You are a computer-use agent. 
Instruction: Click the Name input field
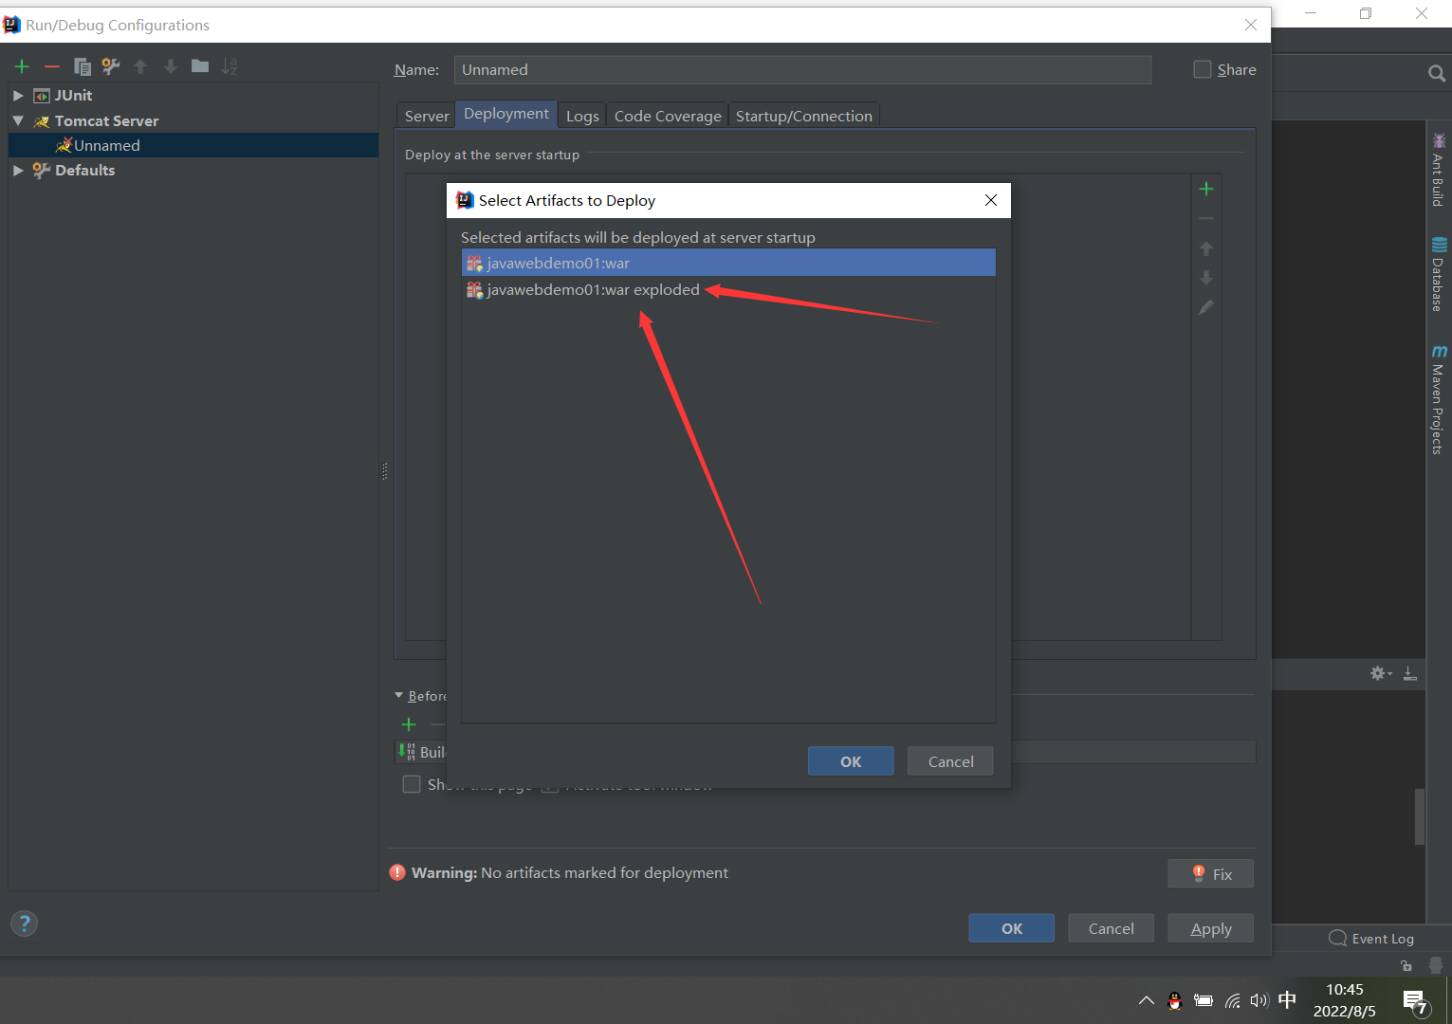click(802, 69)
